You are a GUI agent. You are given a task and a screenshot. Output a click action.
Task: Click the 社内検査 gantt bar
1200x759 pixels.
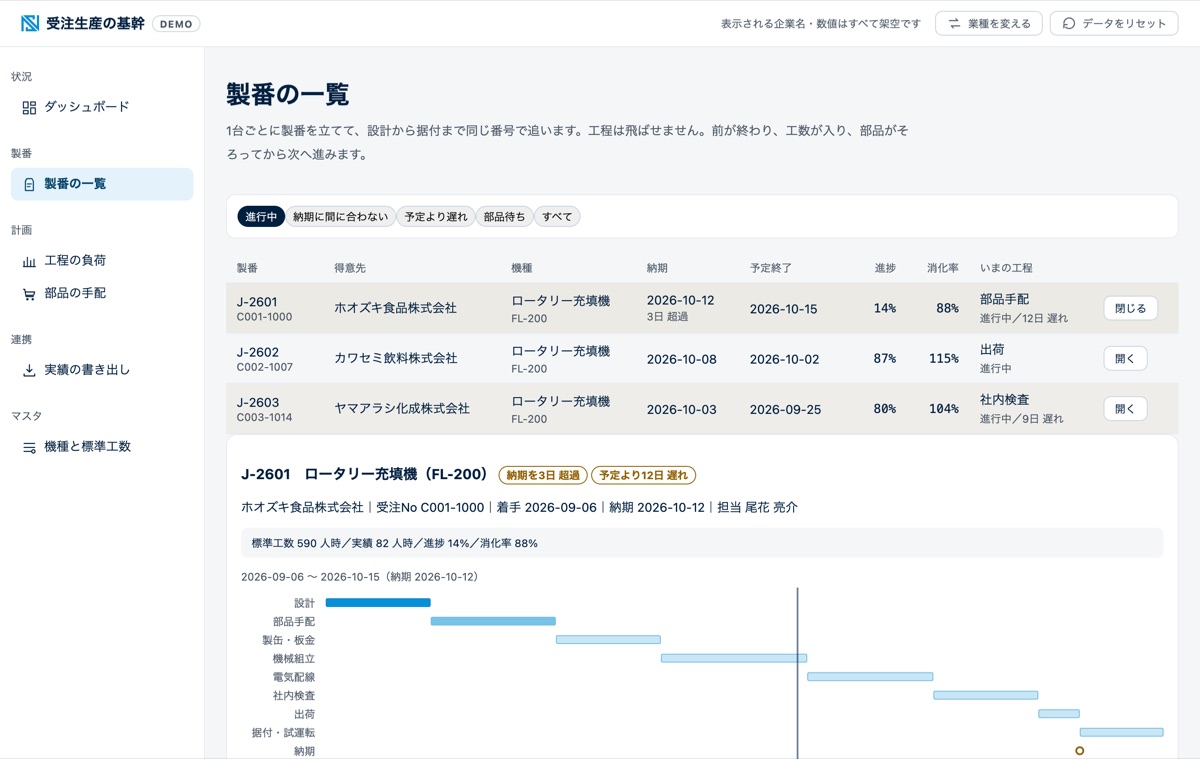coord(986,695)
